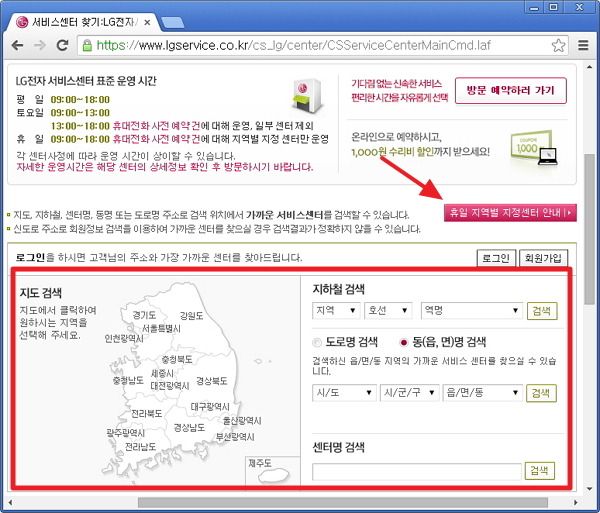Open 휴일 지역별 지정센터 안내 link
The height and width of the screenshot is (513, 600).
pyautogui.click(x=510, y=212)
